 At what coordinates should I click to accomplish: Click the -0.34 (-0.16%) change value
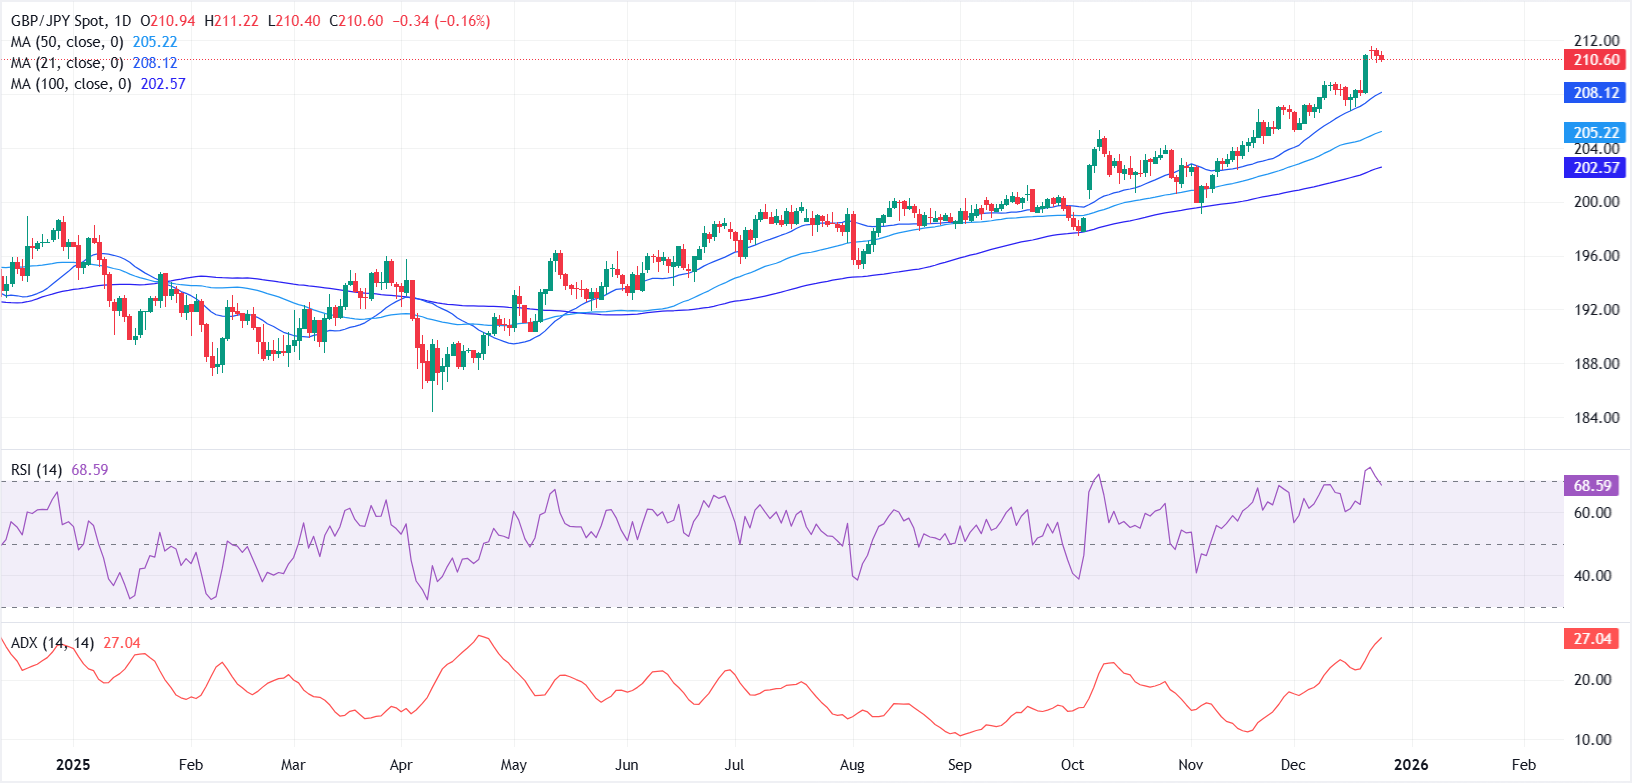pos(440,21)
